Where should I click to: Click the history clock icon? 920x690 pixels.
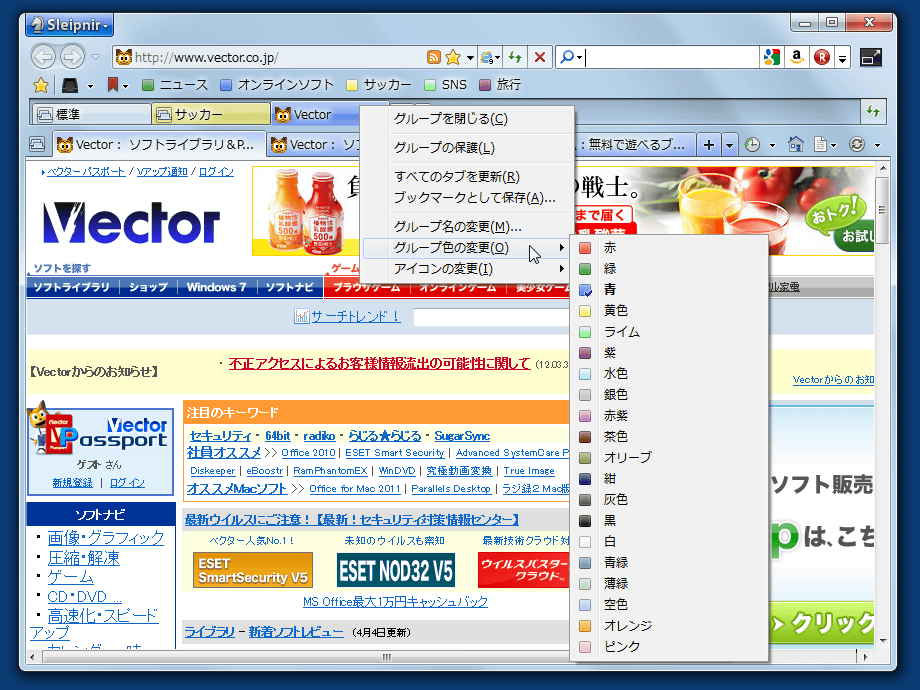click(752, 144)
